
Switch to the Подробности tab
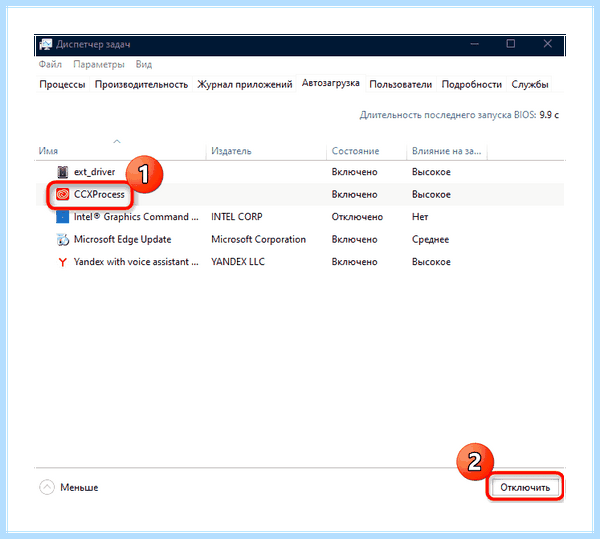pos(472,85)
